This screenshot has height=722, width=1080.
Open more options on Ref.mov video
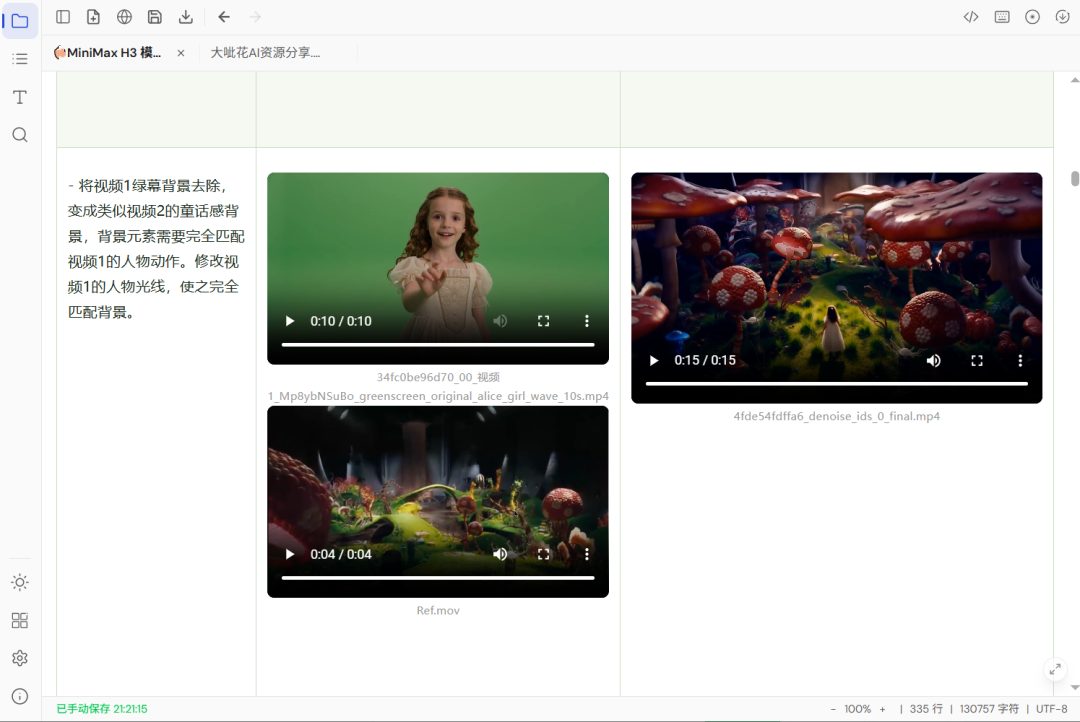pos(587,555)
